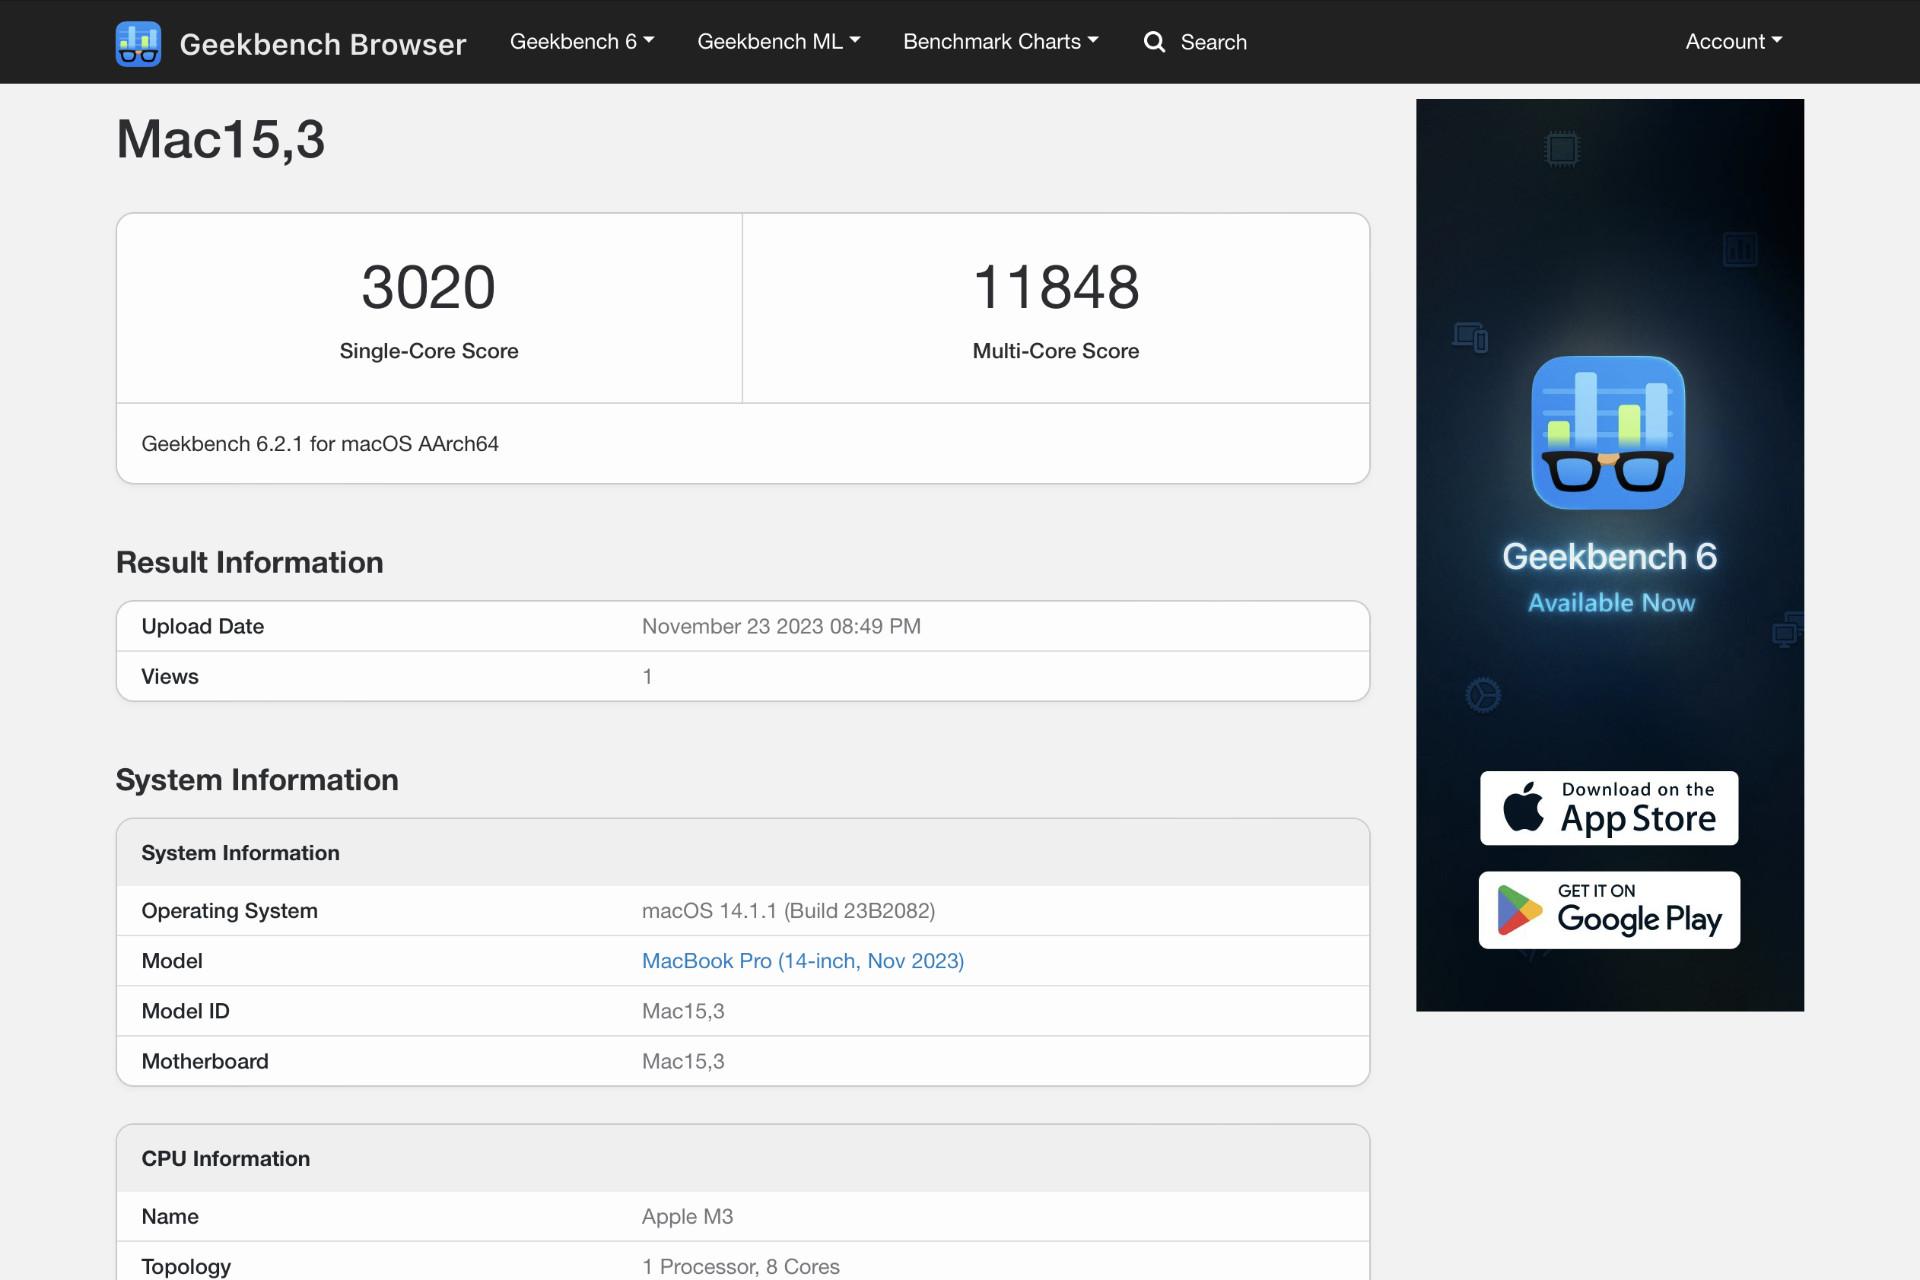1920x1280 pixels.
Task: Click the 'Multi-Core Score' label
Action: 1056,351
